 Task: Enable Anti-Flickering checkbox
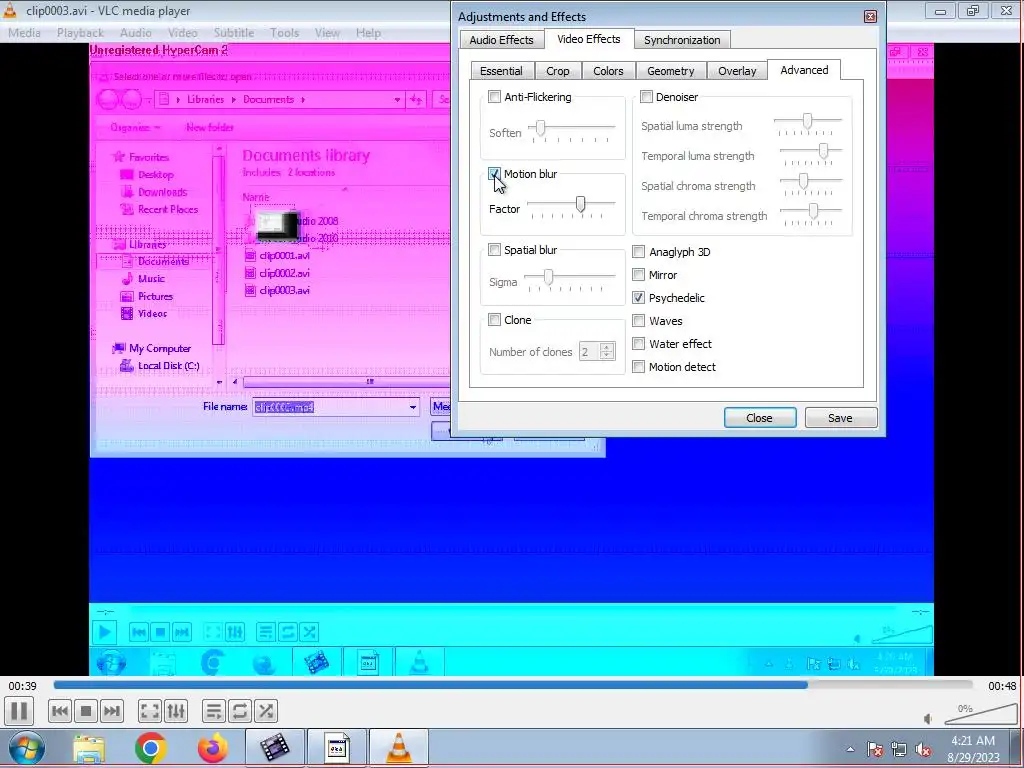[x=494, y=97]
